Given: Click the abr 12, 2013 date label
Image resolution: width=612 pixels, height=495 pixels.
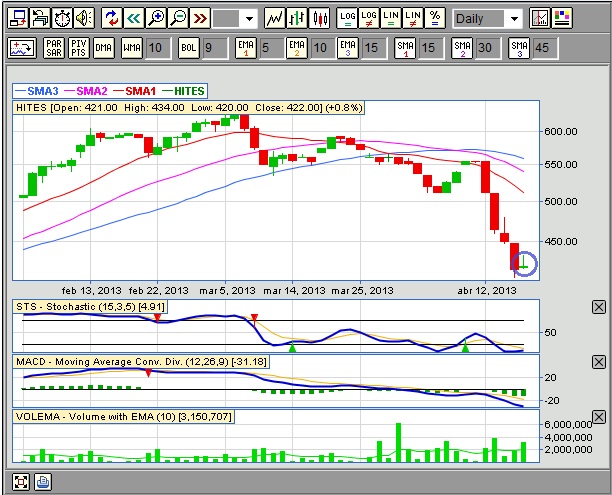Looking at the screenshot, I should pos(487,290).
